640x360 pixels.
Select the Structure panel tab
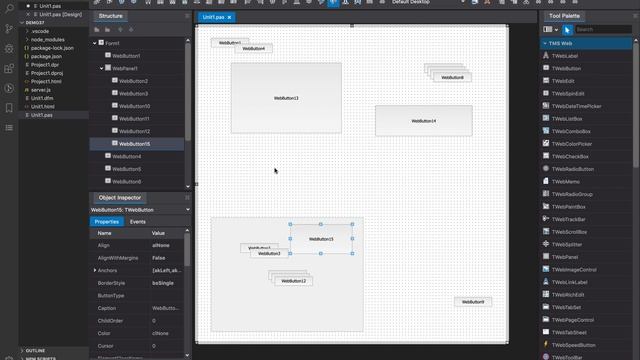111,16
